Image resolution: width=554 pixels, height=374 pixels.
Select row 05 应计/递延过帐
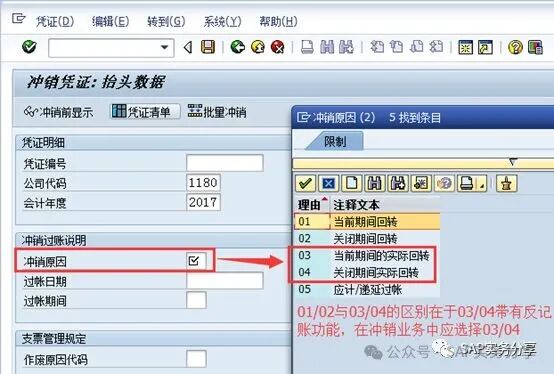pyautogui.click(x=367, y=289)
